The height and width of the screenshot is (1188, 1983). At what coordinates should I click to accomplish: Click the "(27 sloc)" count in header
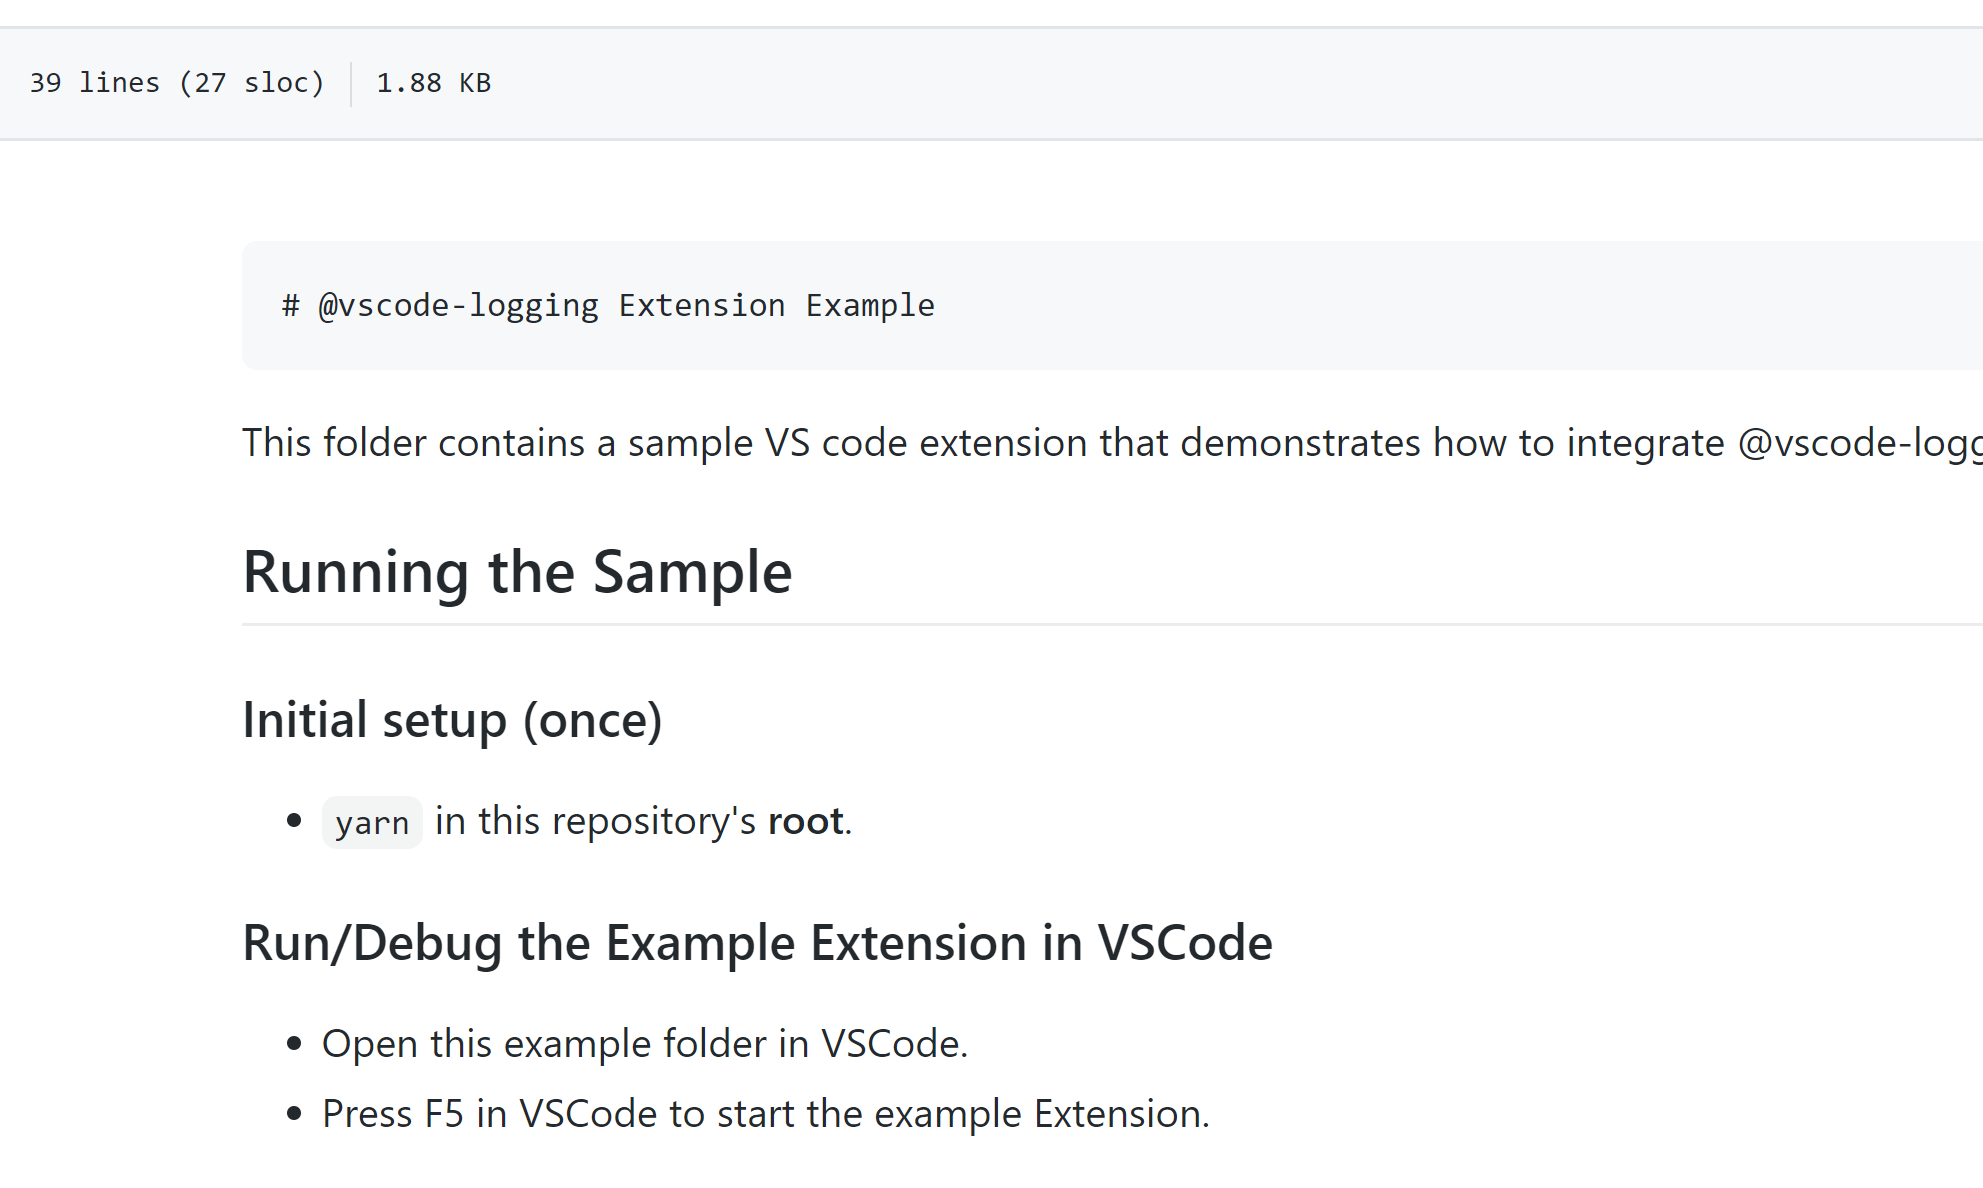(252, 83)
